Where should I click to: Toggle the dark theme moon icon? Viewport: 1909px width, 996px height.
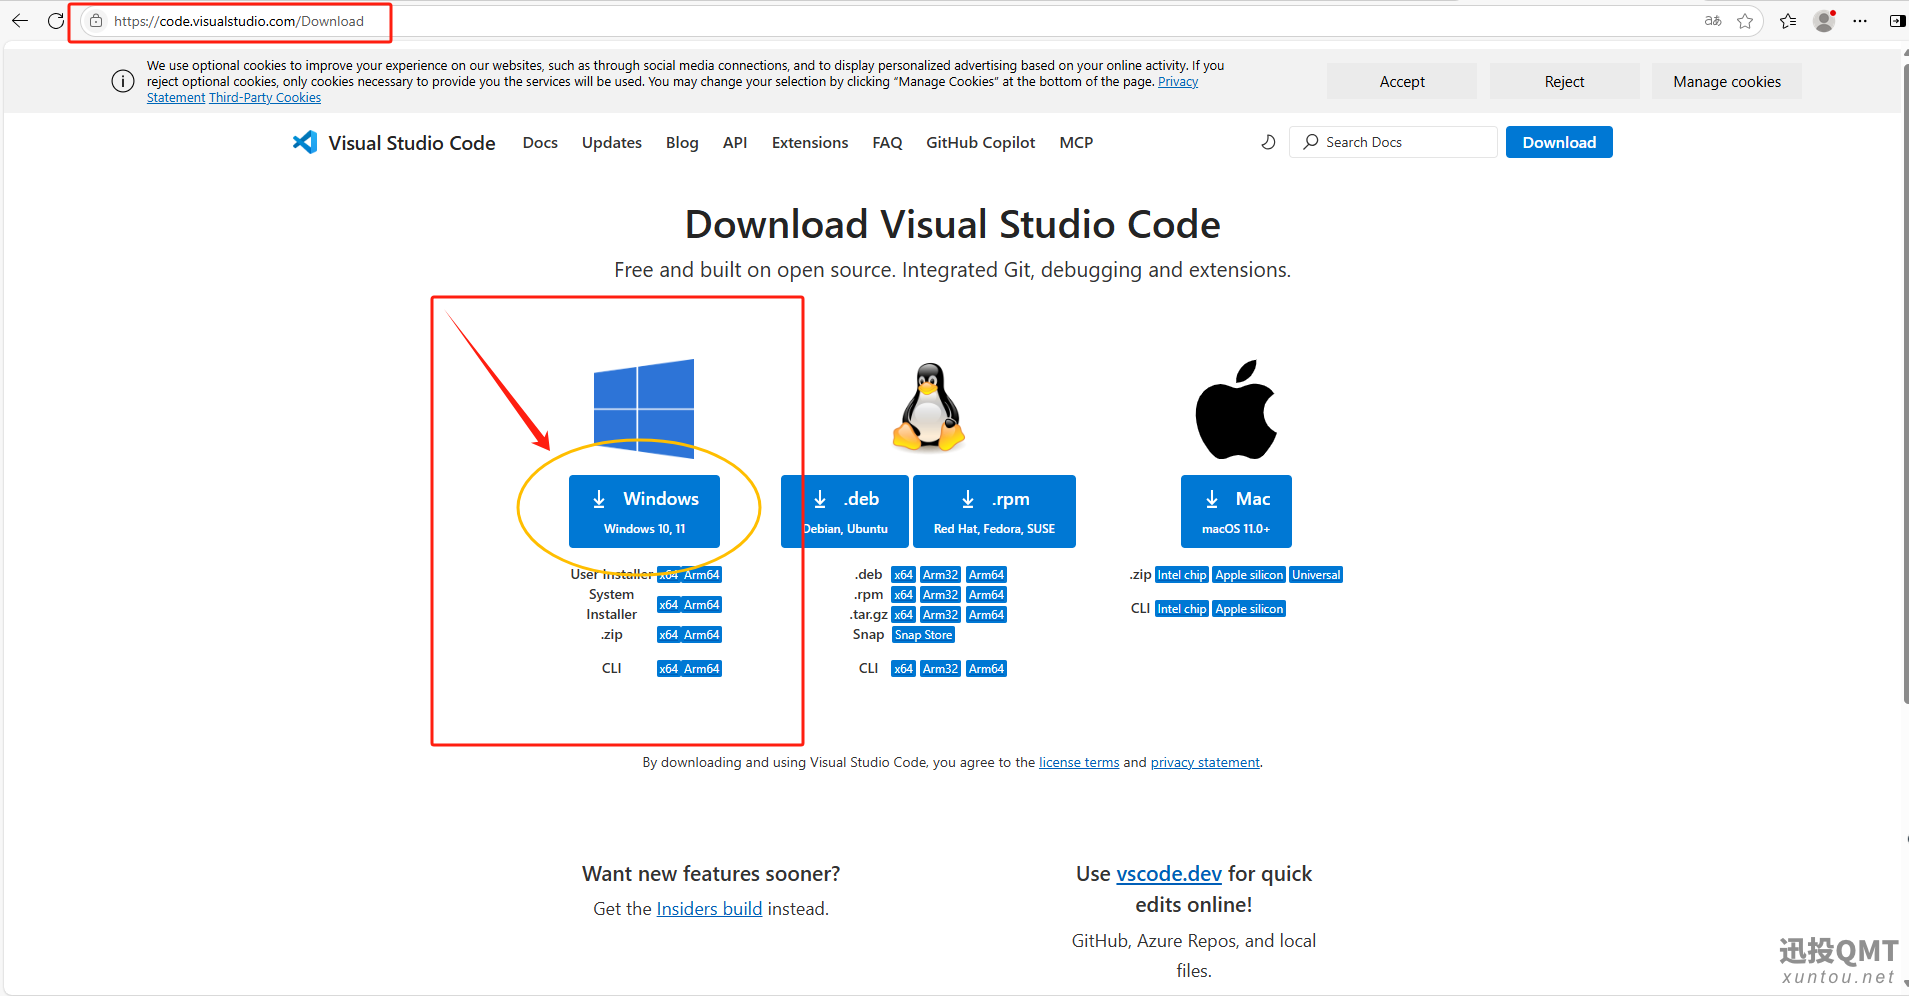tap(1268, 142)
